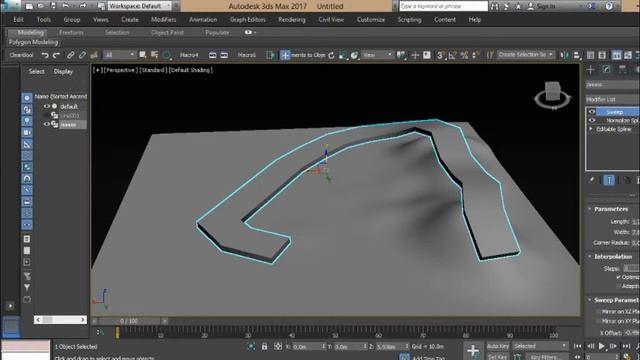Switch to the Freeform ribbon tab
Viewport: 640px width, 360px height.
point(71,33)
